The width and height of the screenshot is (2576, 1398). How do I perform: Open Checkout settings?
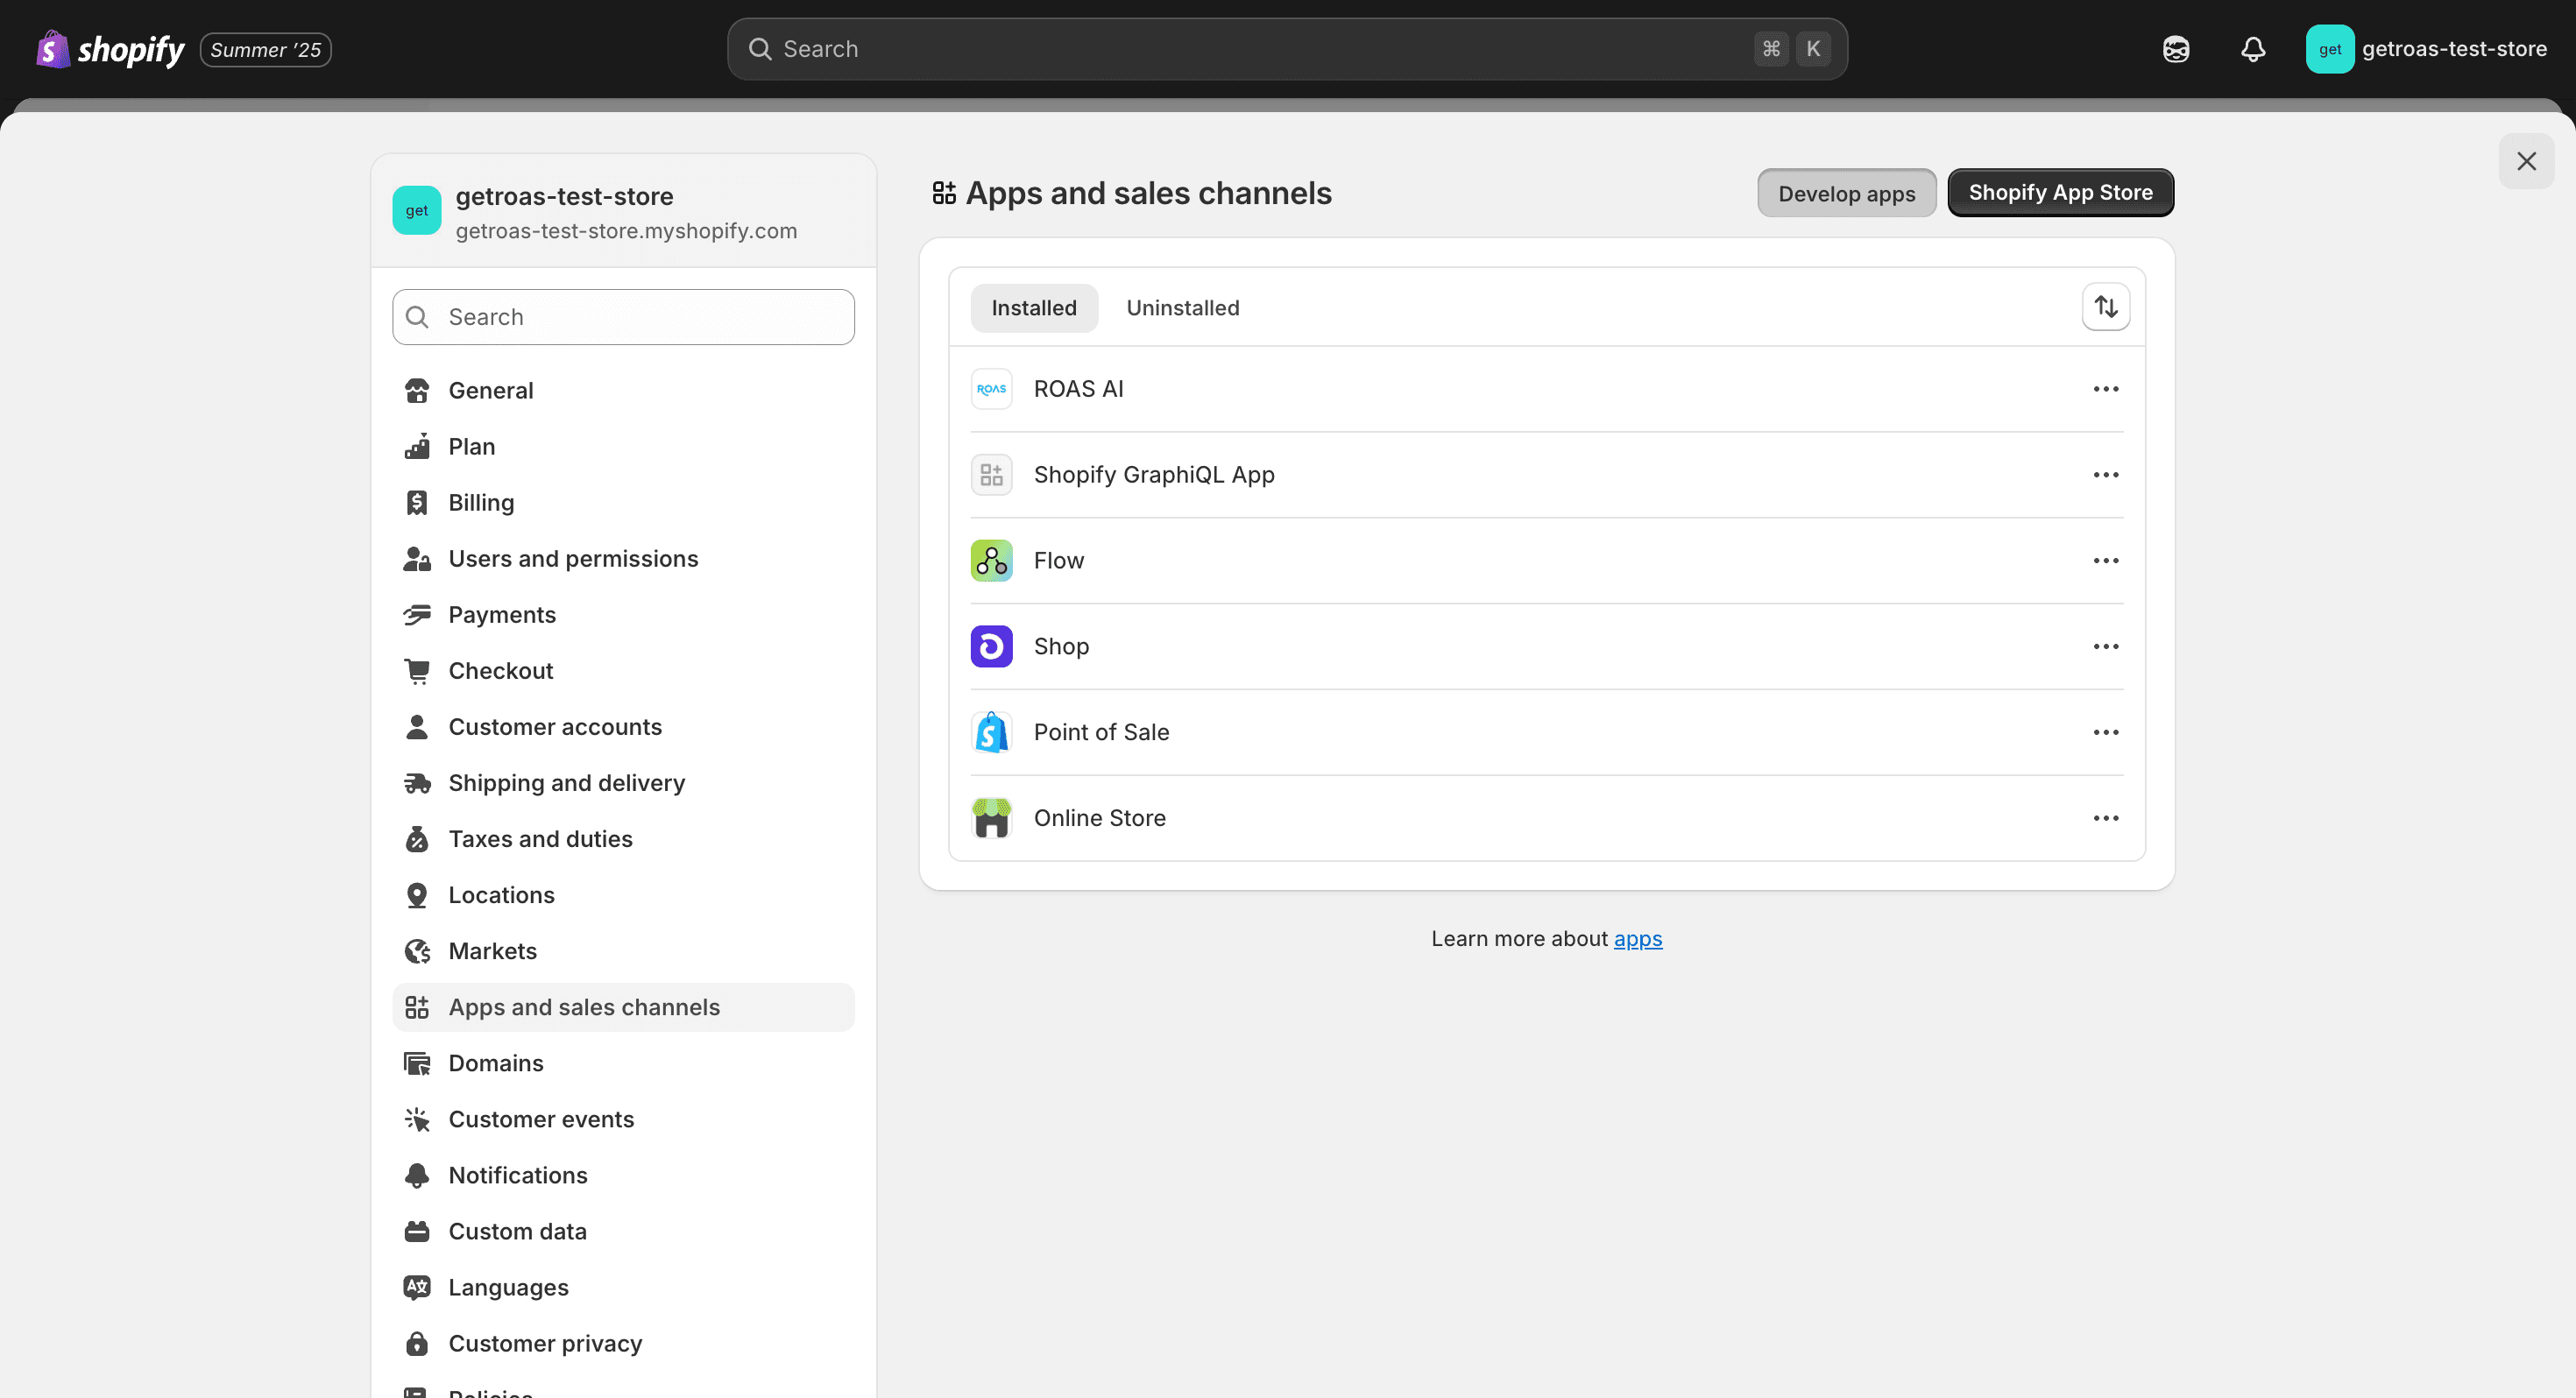tap(623, 670)
